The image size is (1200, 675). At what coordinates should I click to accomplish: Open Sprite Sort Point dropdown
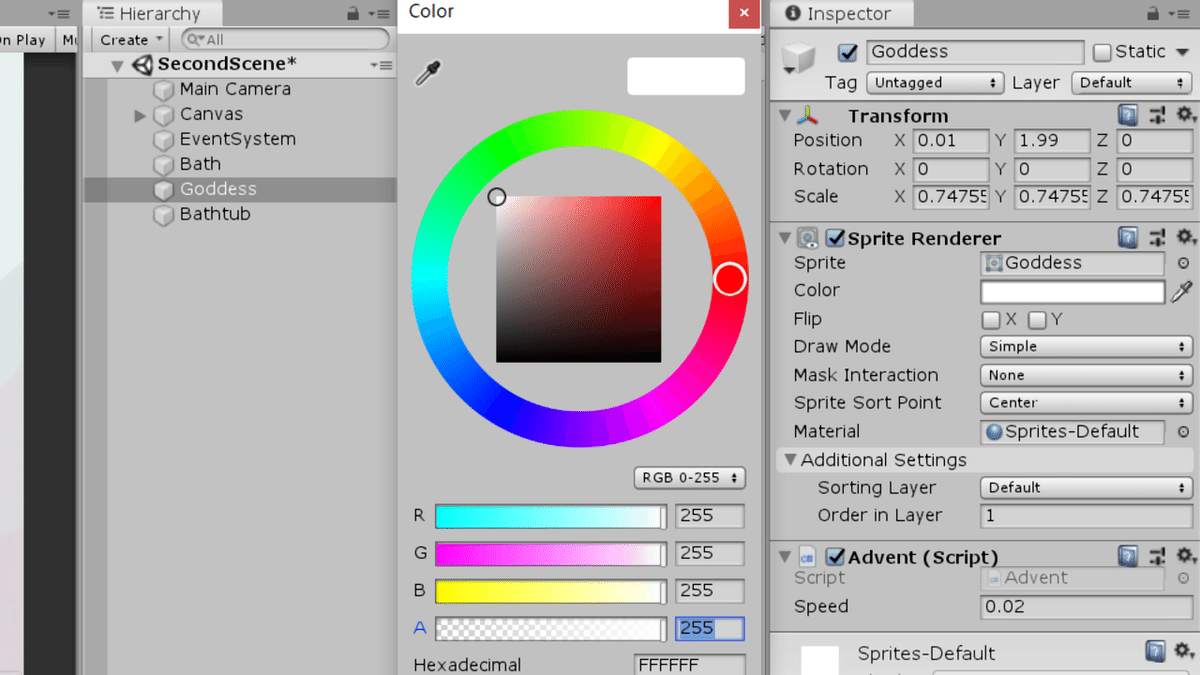[1086, 403]
